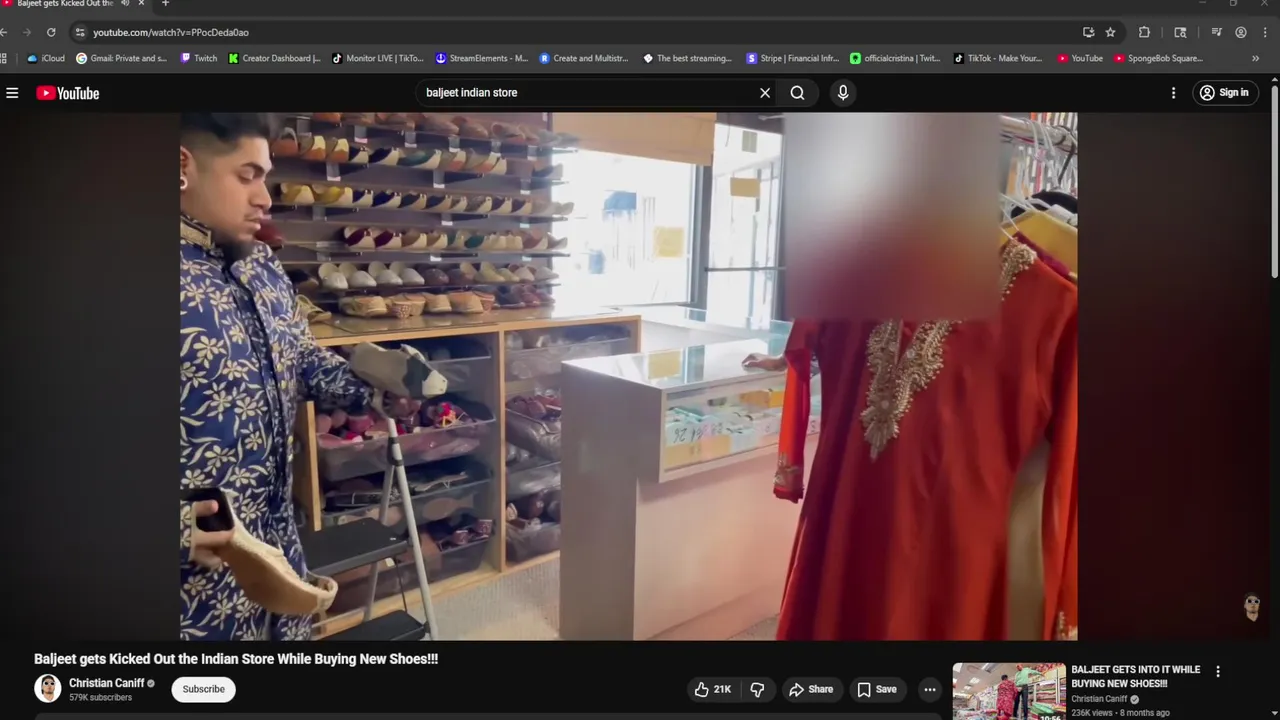This screenshot has width=1280, height=720.
Task: Subscribe to Christian Caniff
Action: click(x=203, y=689)
